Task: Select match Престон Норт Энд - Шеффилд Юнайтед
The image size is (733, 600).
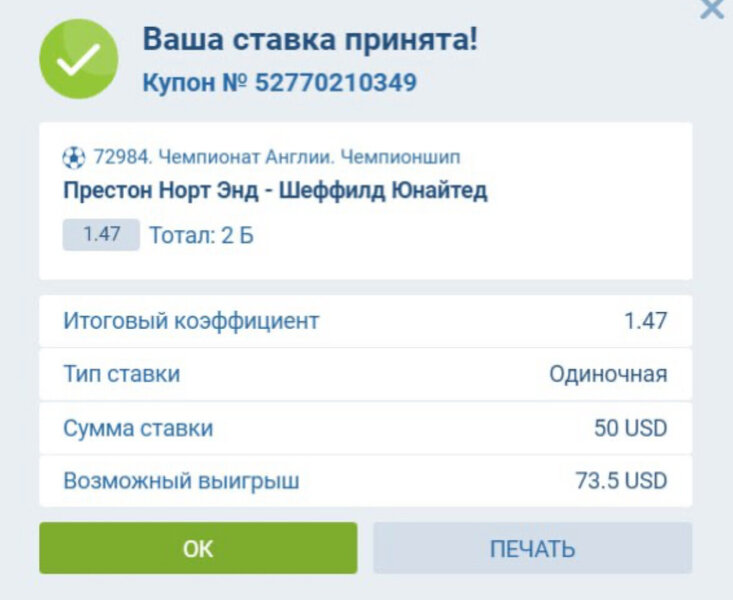Action: (275, 190)
